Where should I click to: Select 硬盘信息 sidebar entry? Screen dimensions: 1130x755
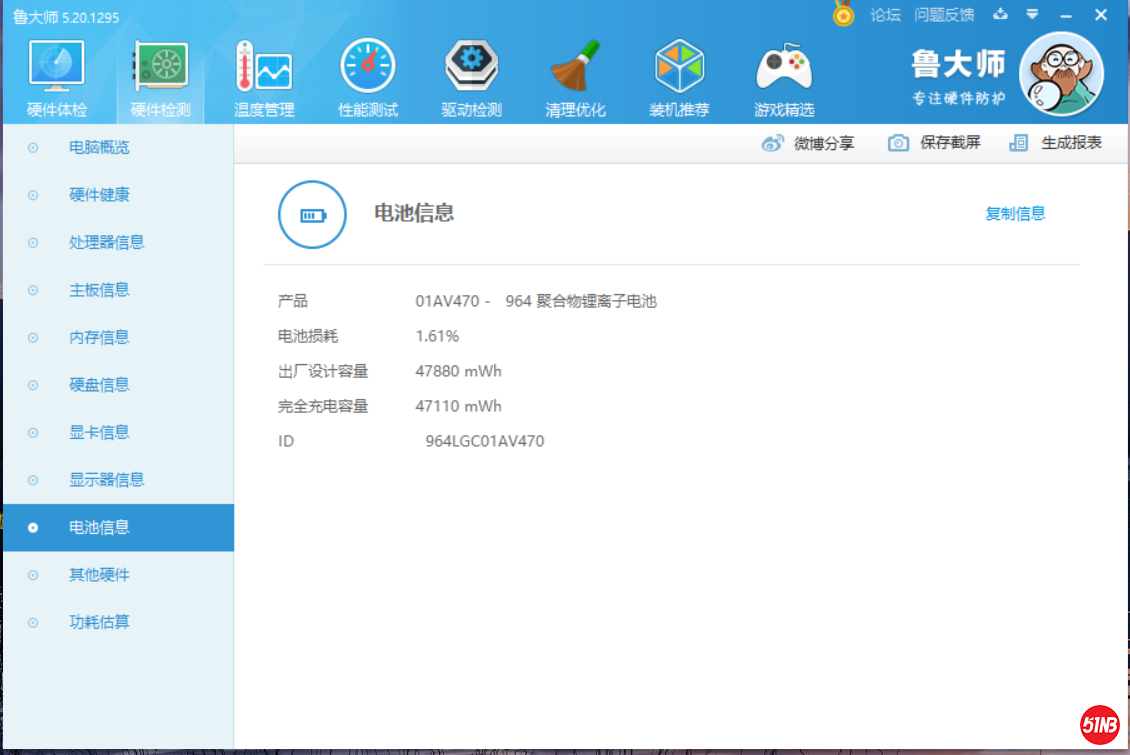coord(99,385)
